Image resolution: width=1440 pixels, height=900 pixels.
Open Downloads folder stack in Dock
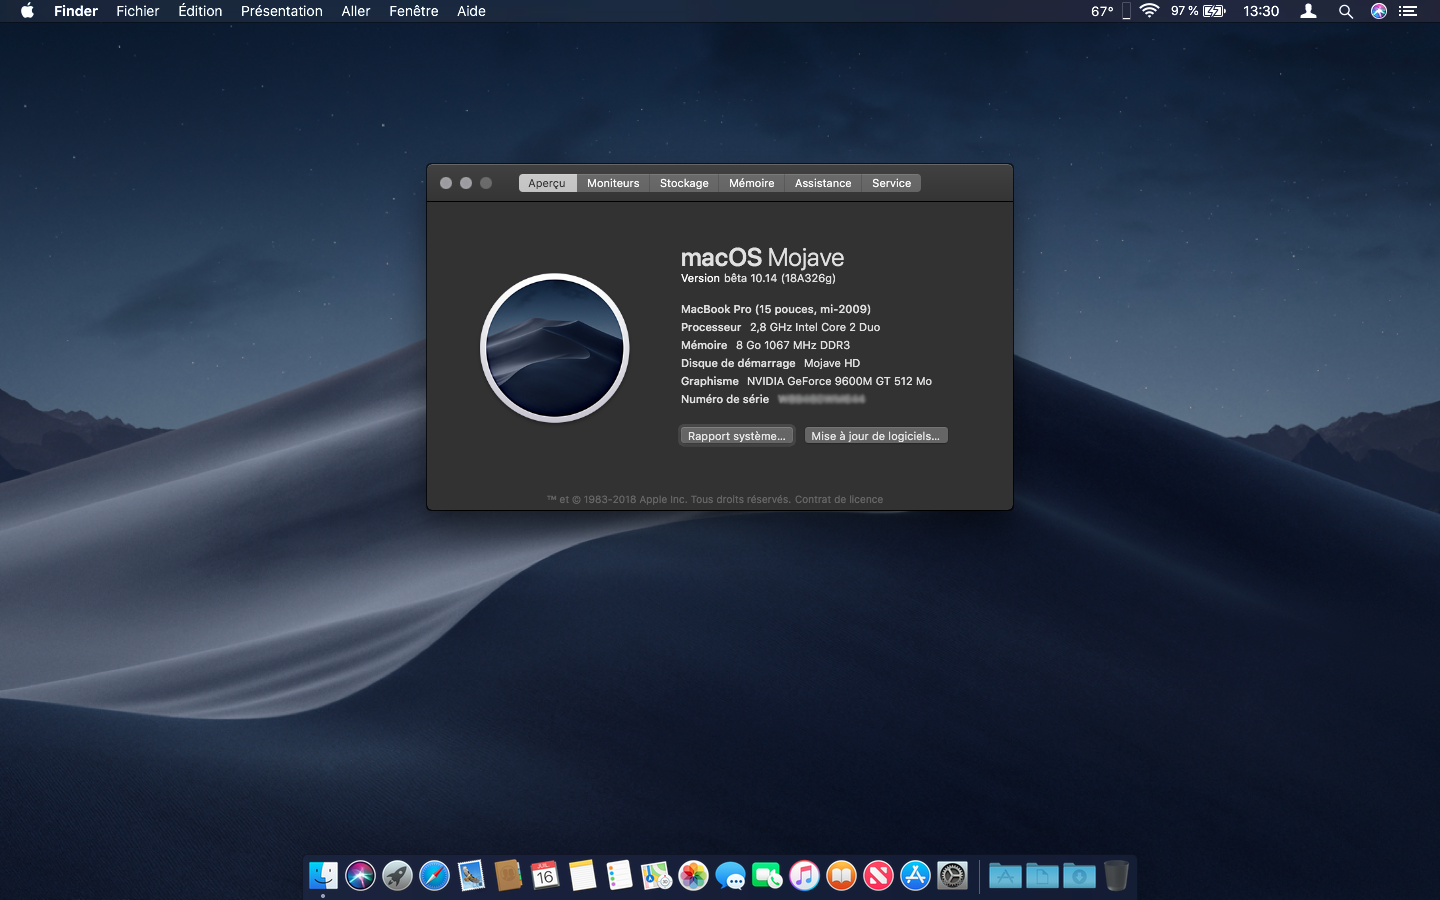(1079, 876)
